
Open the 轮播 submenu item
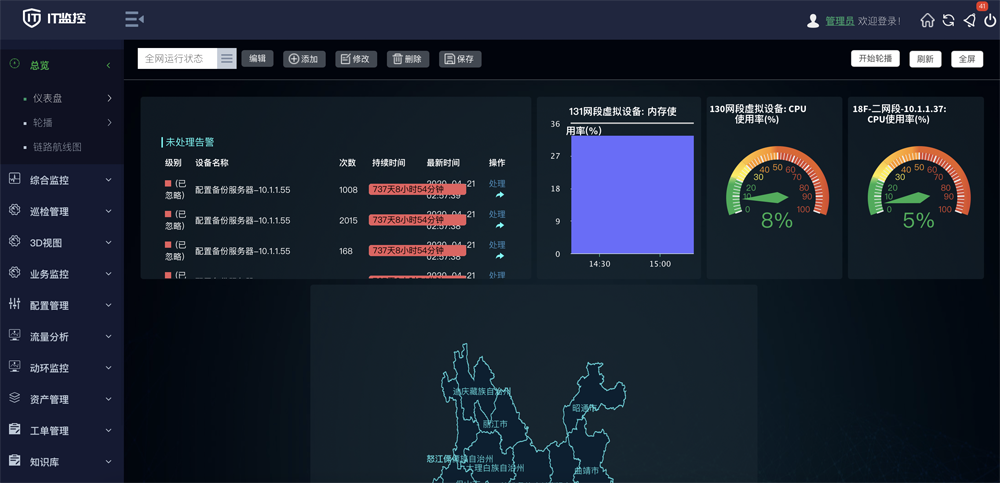click(42, 123)
